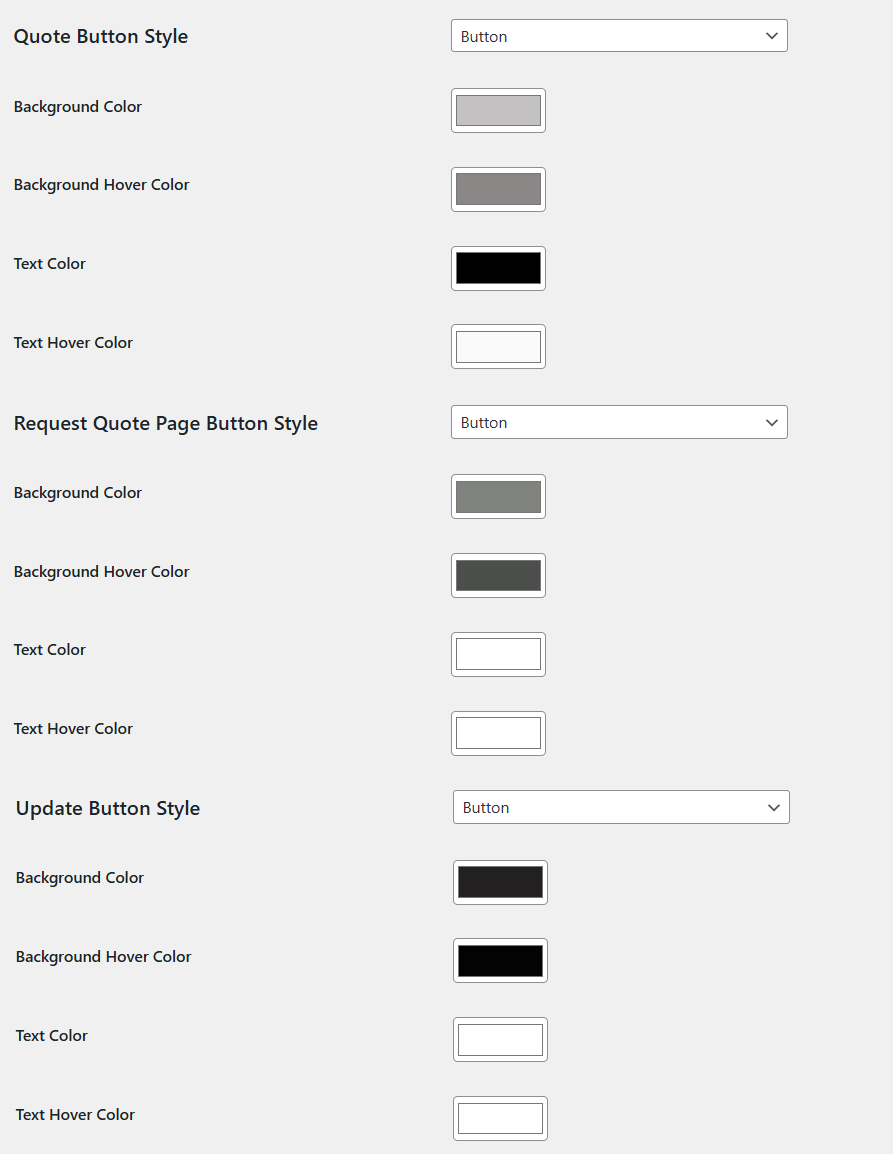Click the Update Button Text Color swatch
Viewport: 893px width, 1154px height.
[500, 1039]
